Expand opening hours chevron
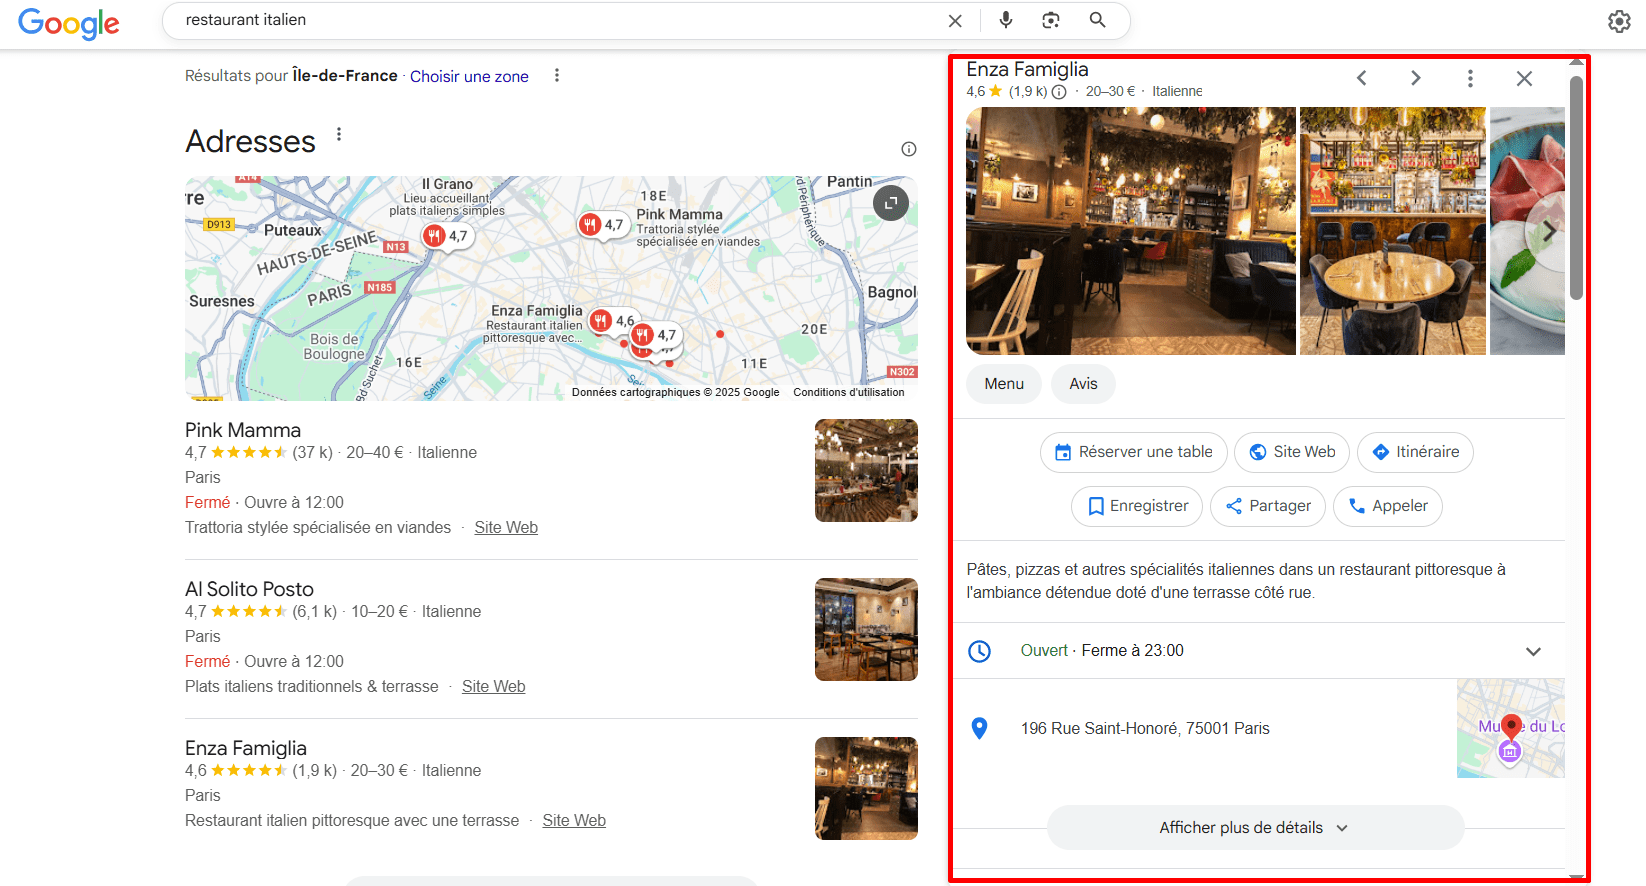Image resolution: width=1646 pixels, height=886 pixels. tap(1533, 651)
